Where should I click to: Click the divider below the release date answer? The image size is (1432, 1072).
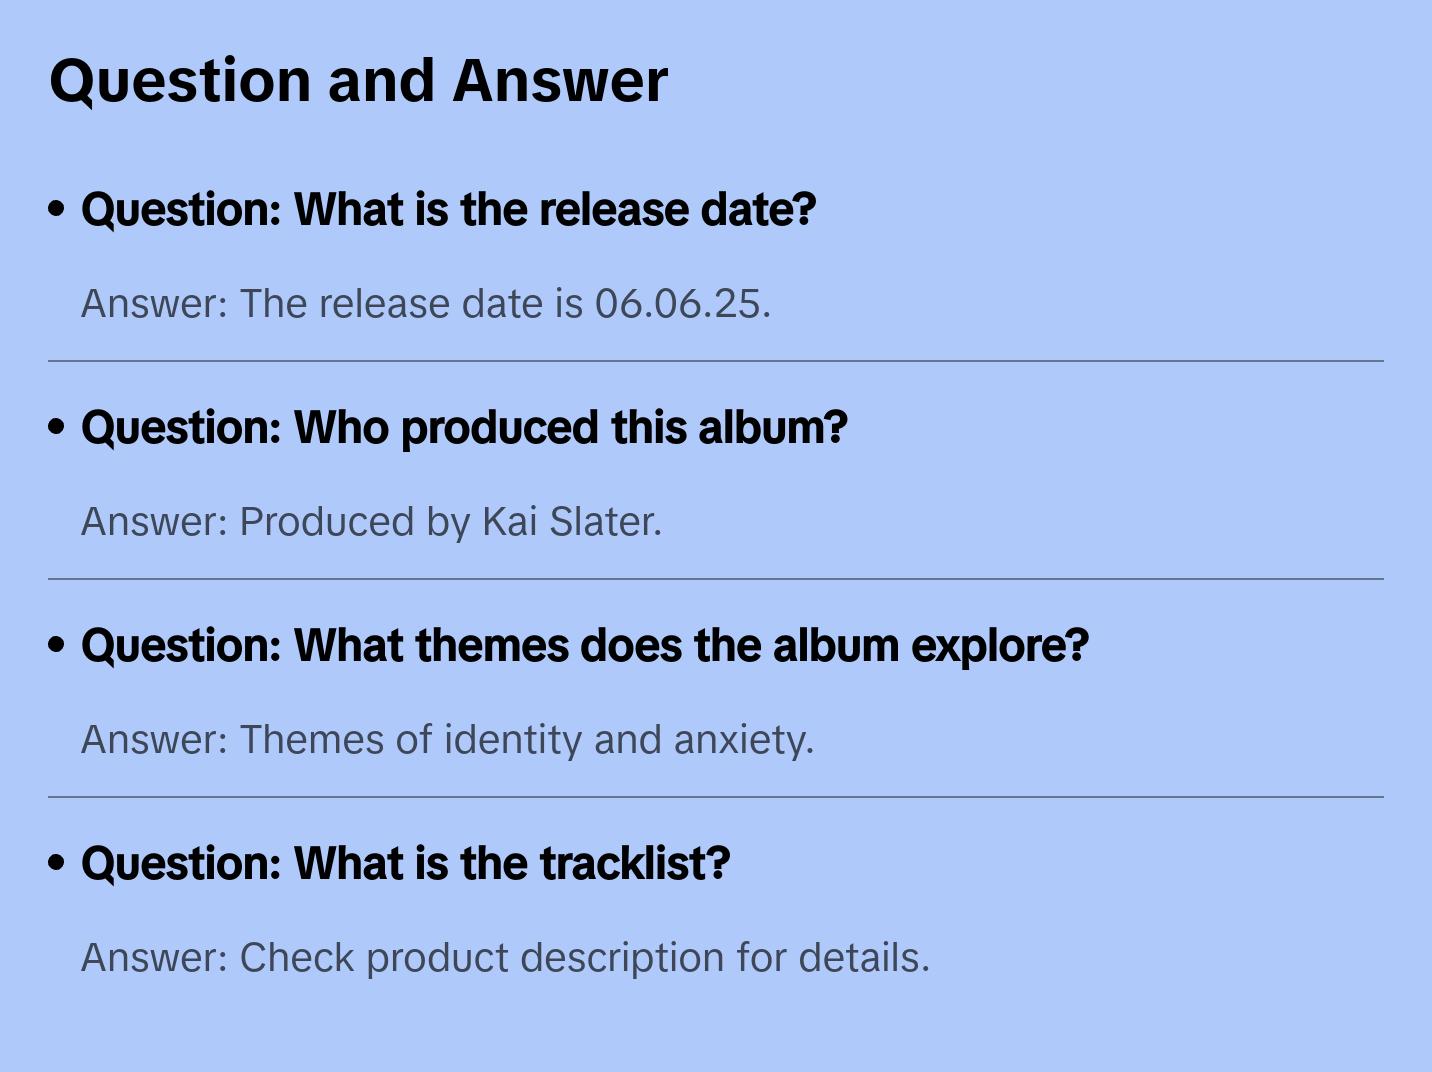coord(716,361)
